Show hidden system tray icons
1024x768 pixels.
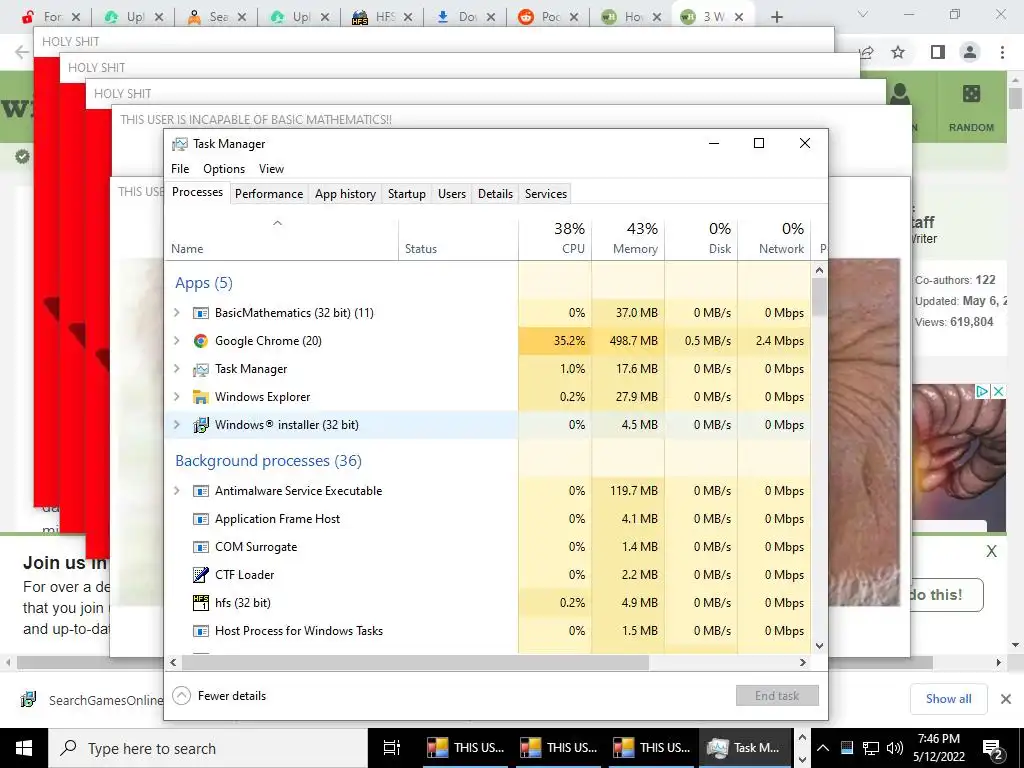point(823,748)
